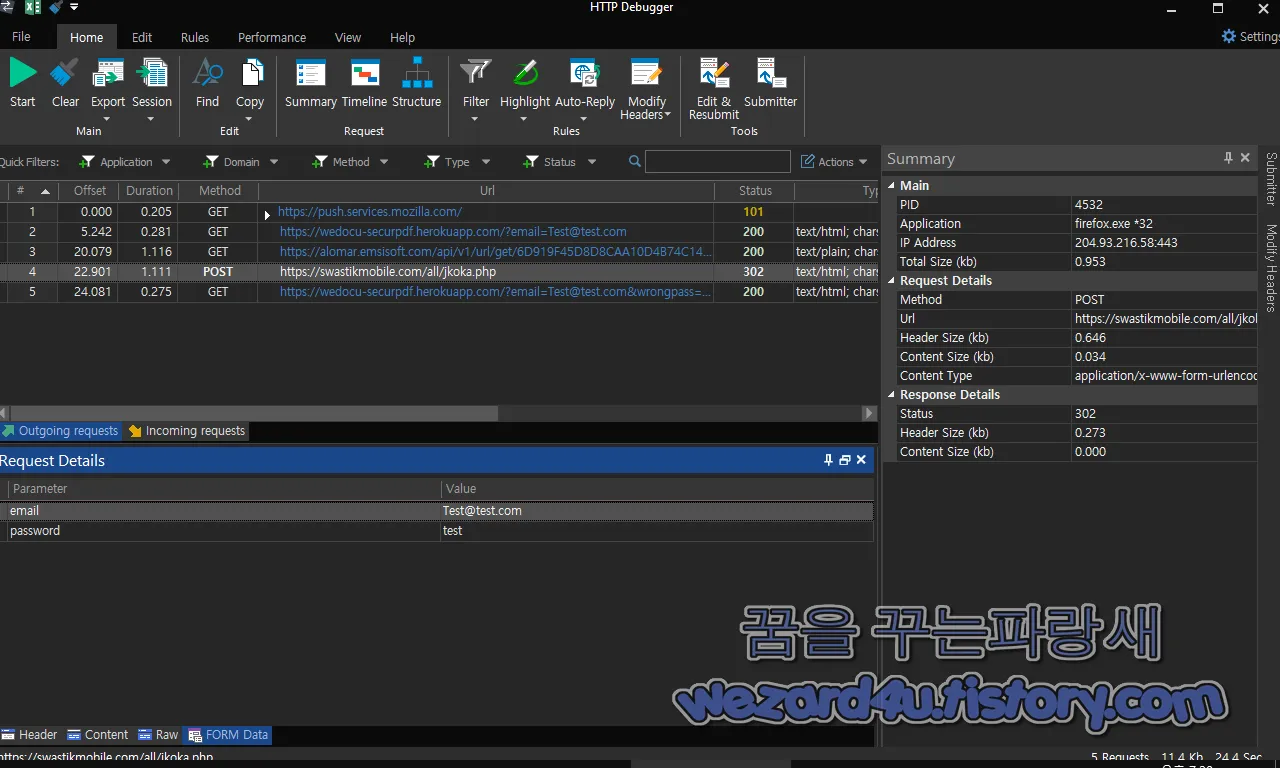The width and height of the screenshot is (1280, 768).
Task: Open the Filter rules tool
Action: point(476,90)
